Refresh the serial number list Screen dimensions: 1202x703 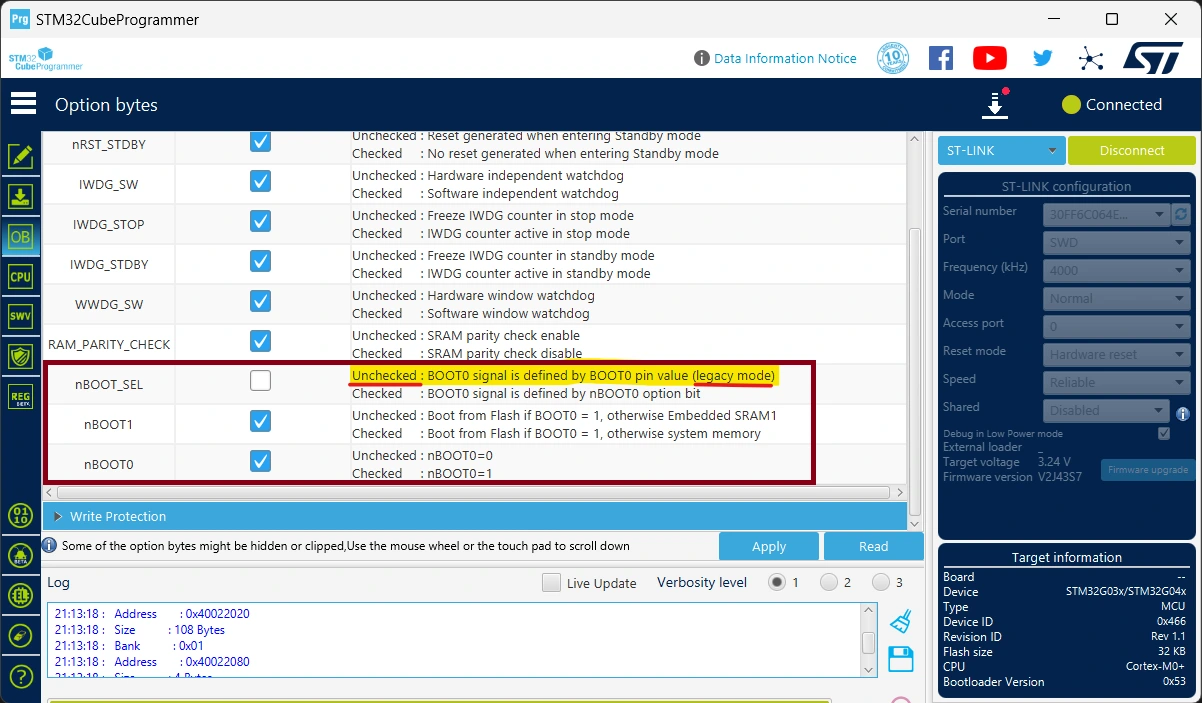[x=1181, y=214]
